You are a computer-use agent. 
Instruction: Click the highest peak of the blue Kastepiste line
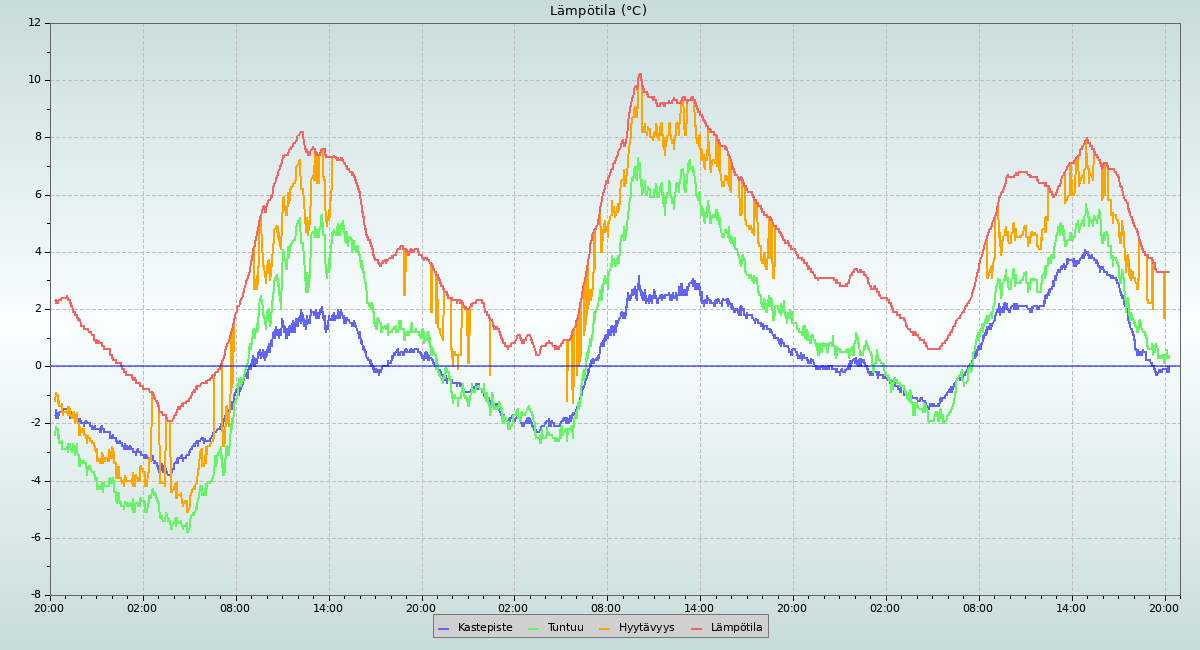click(x=1085, y=251)
